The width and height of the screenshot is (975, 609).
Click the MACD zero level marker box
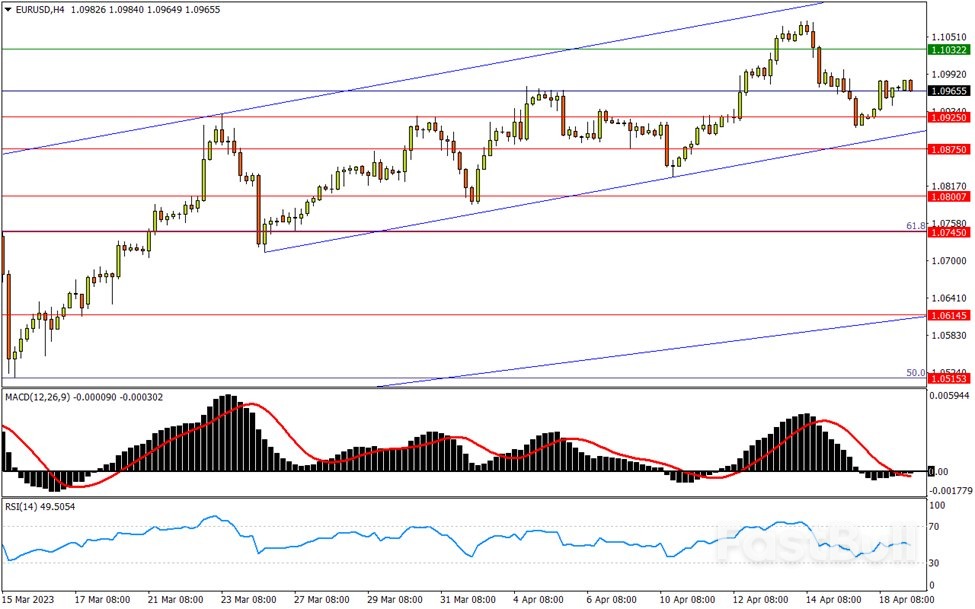940,471
